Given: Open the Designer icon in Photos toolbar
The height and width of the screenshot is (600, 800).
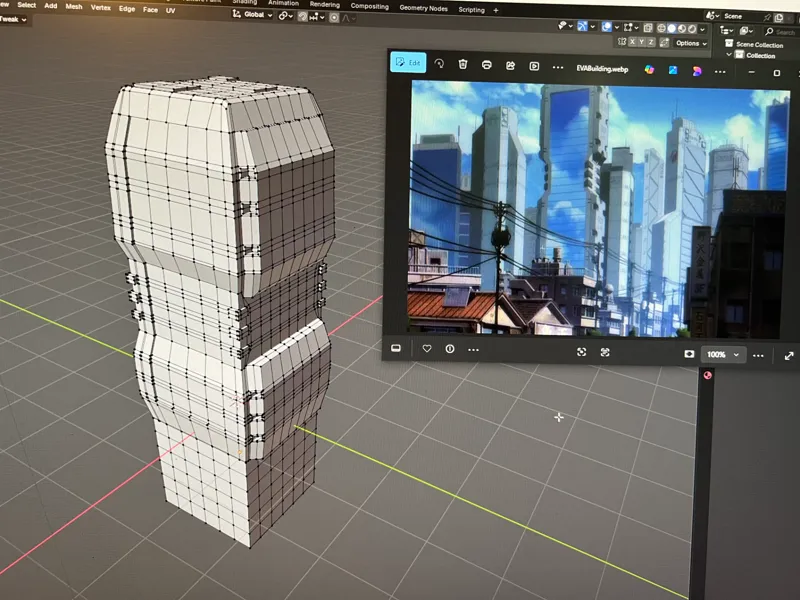Looking at the screenshot, I should [x=673, y=70].
